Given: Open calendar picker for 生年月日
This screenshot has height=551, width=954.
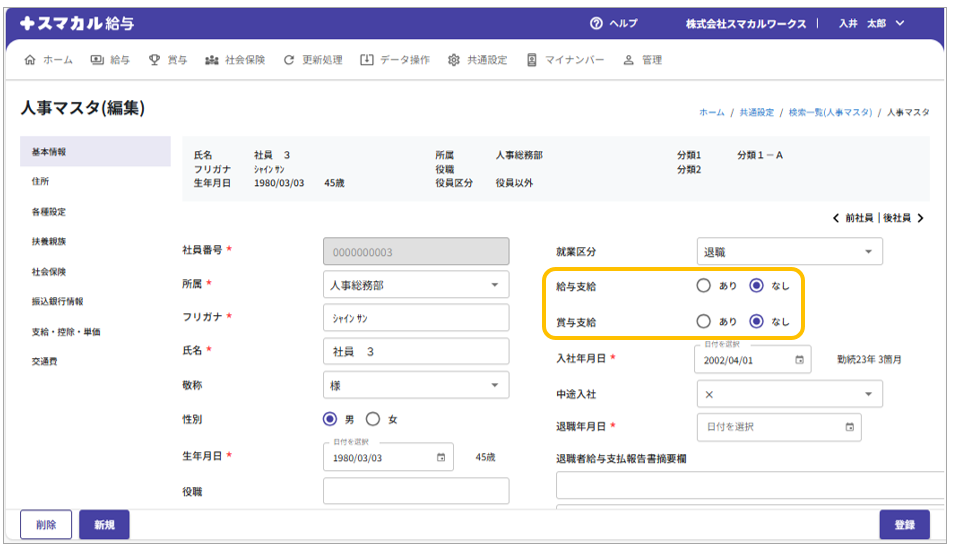Looking at the screenshot, I should (441, 458).
